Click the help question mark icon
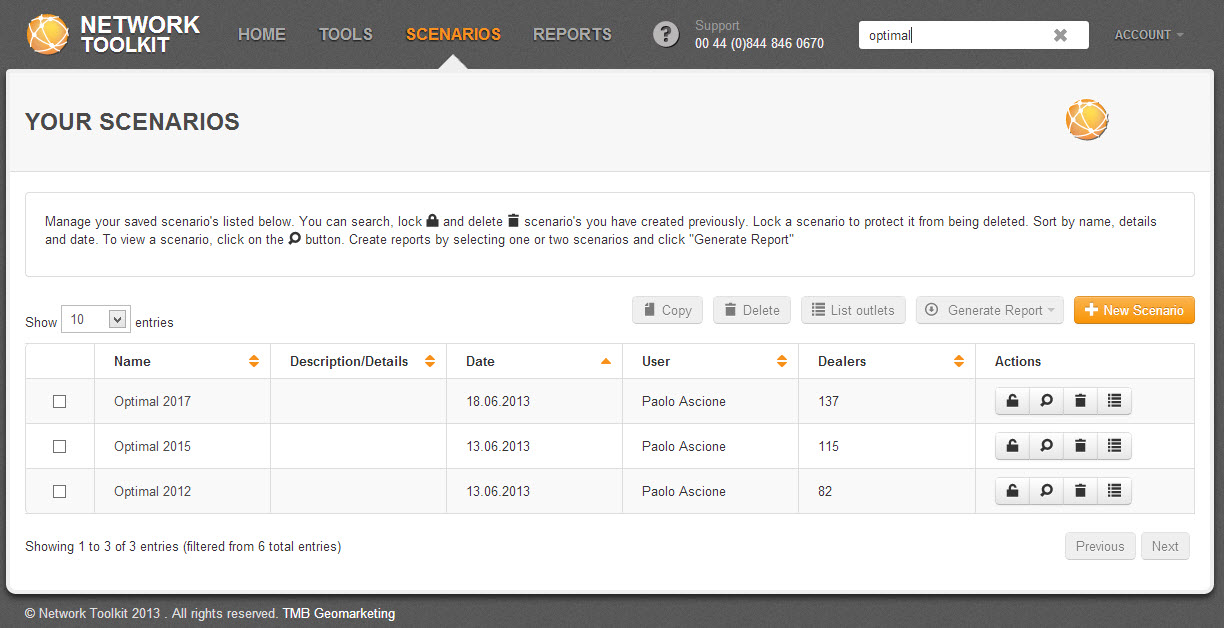 [x=665, y=34]
